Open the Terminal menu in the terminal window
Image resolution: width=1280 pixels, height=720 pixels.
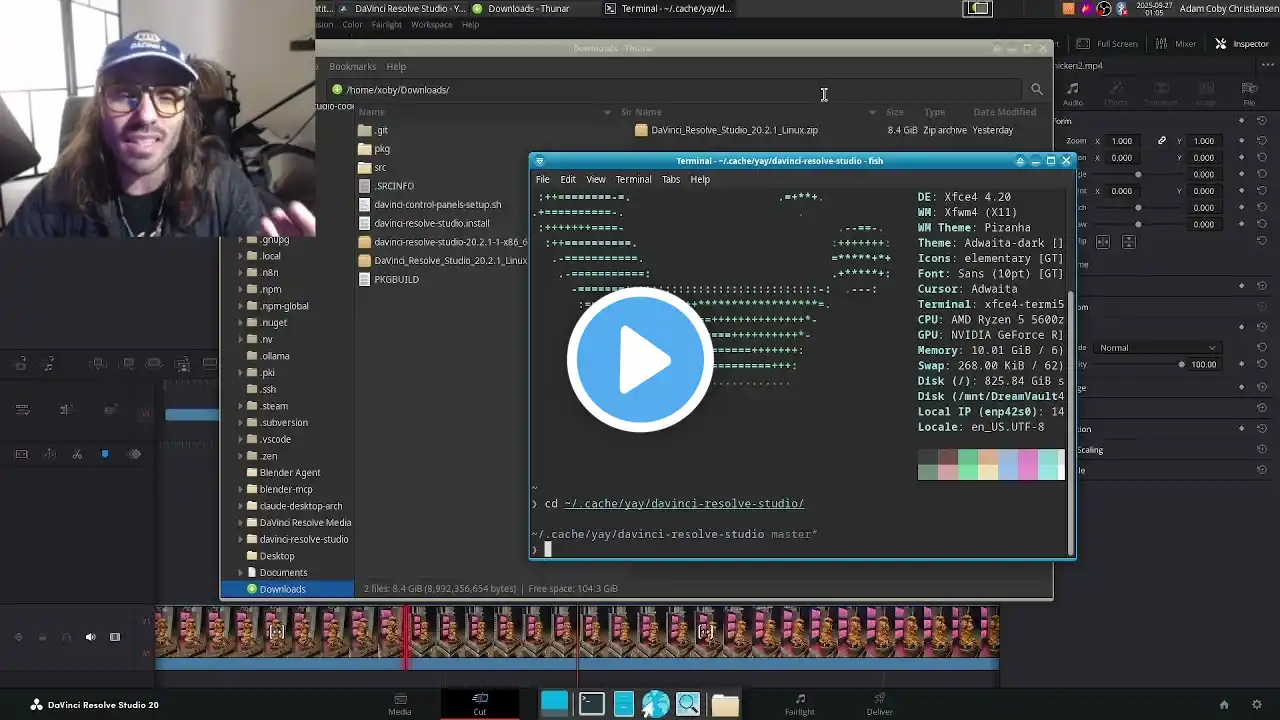pos(633,180)
